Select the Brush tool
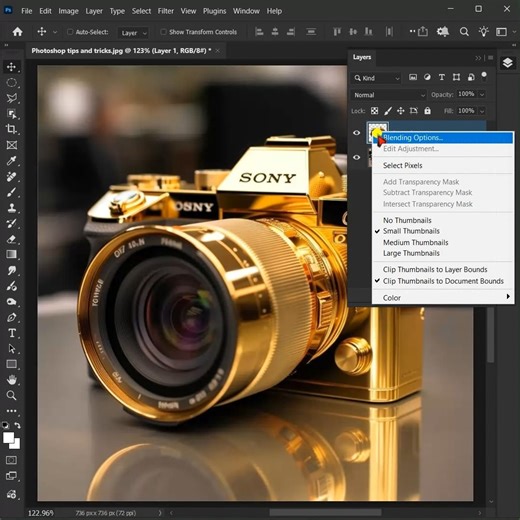The height and width of the screenshot is (520, 520). coord(12,192)
